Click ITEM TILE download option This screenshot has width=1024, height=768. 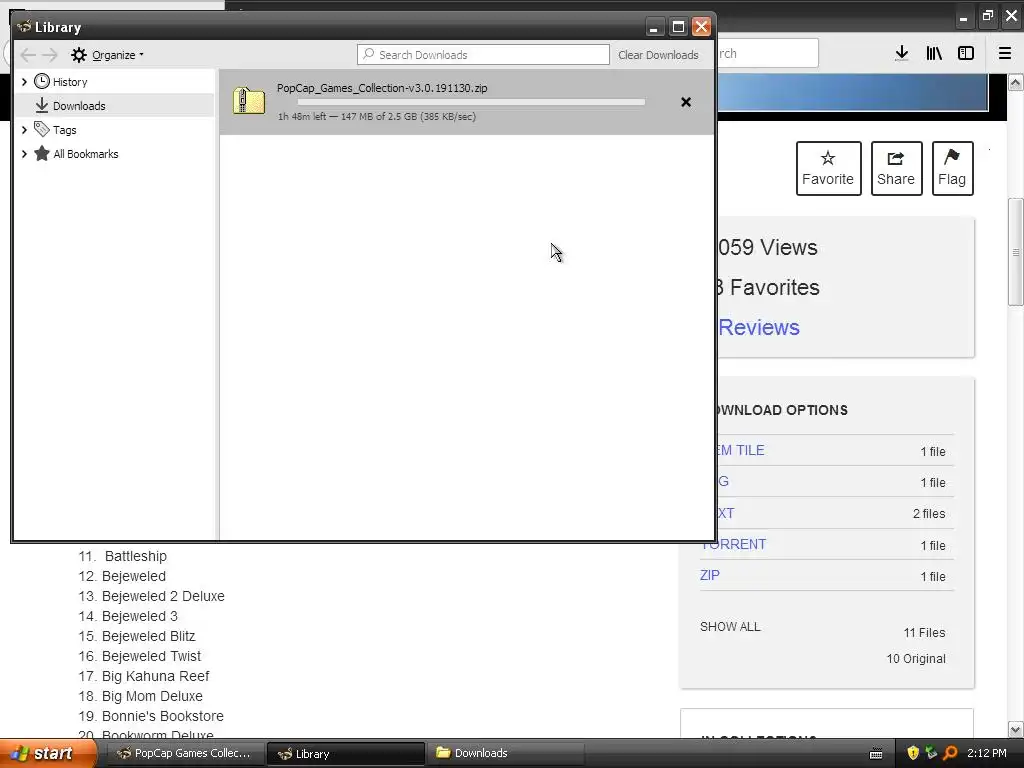pyautogui.click(x=741, y=450)
